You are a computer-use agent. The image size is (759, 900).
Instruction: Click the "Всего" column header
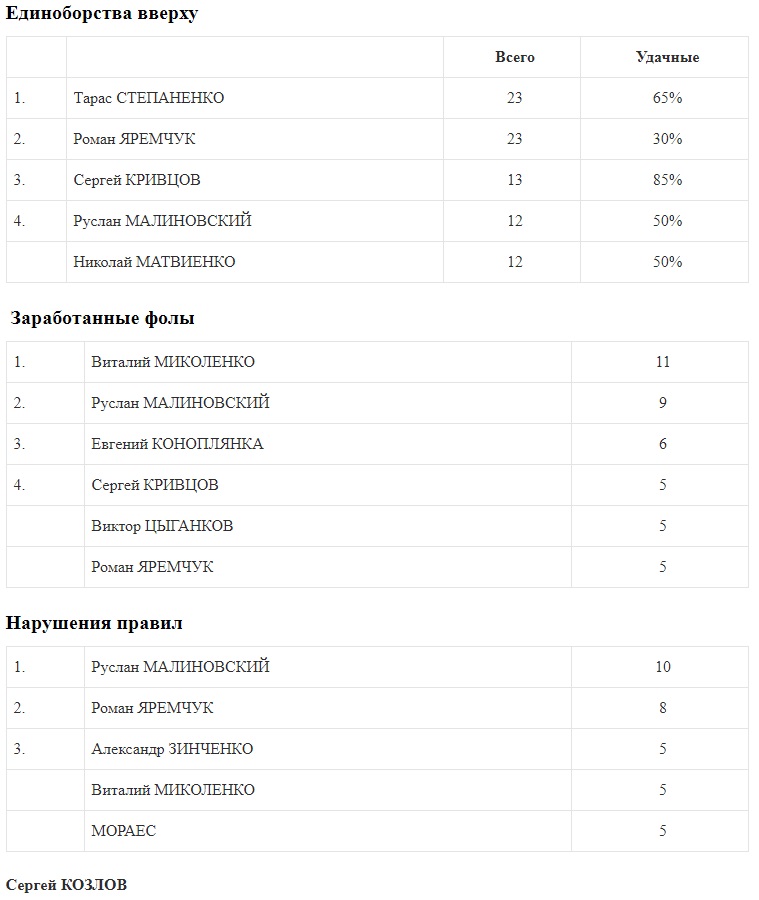[515, 57]
